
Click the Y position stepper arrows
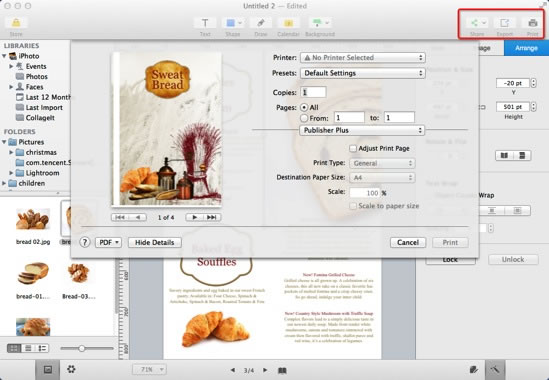[x=533, y=83]
